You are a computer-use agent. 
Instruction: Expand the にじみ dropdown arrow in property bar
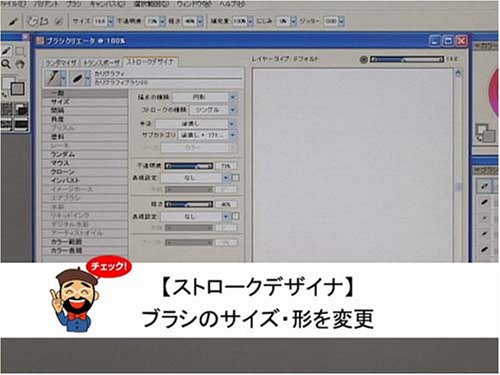[x=293, y=21]
